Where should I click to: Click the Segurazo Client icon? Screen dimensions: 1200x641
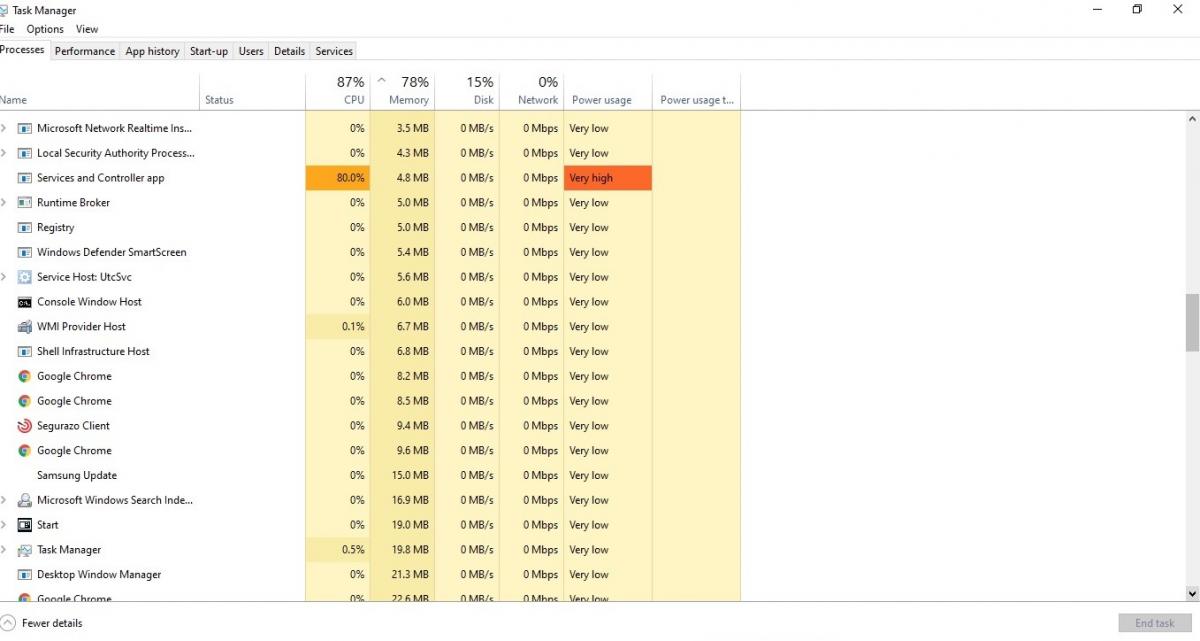click(x=25, y=426)
